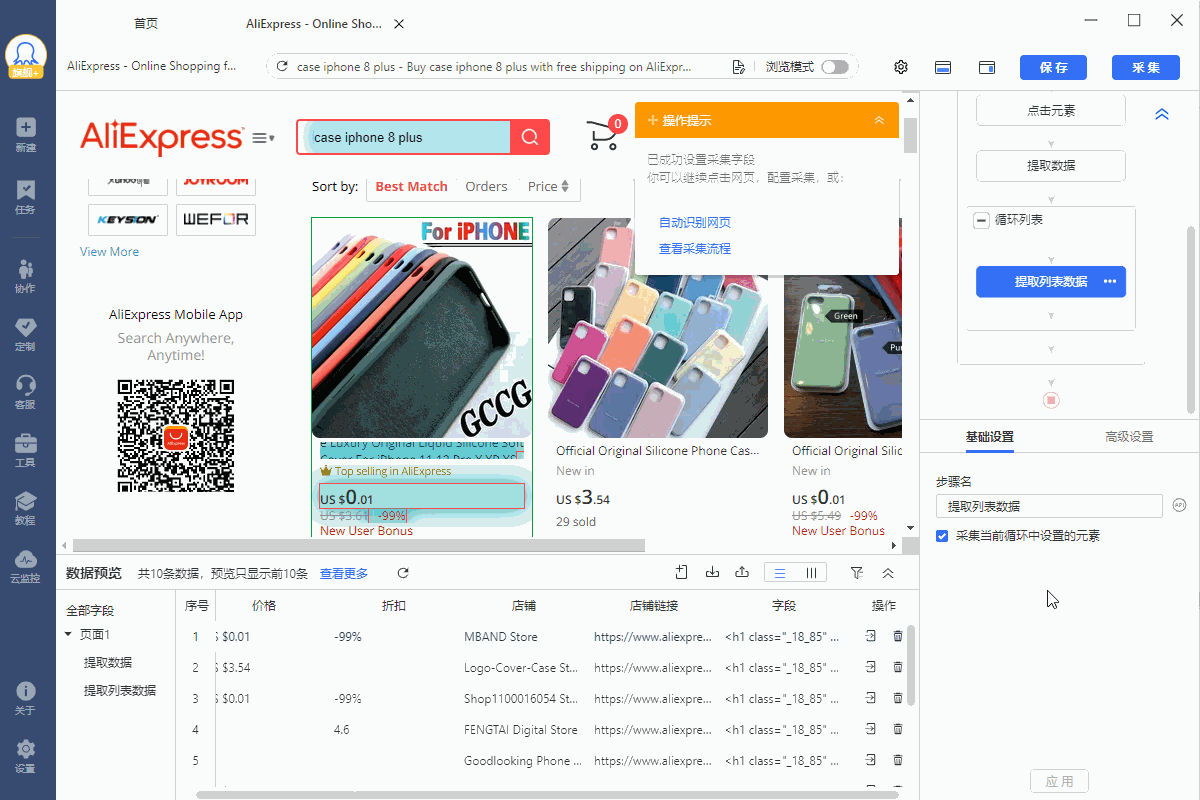Open the 任务 task list
The height and width of the screenshot is (800, 1200).
[x=26, y=196]
